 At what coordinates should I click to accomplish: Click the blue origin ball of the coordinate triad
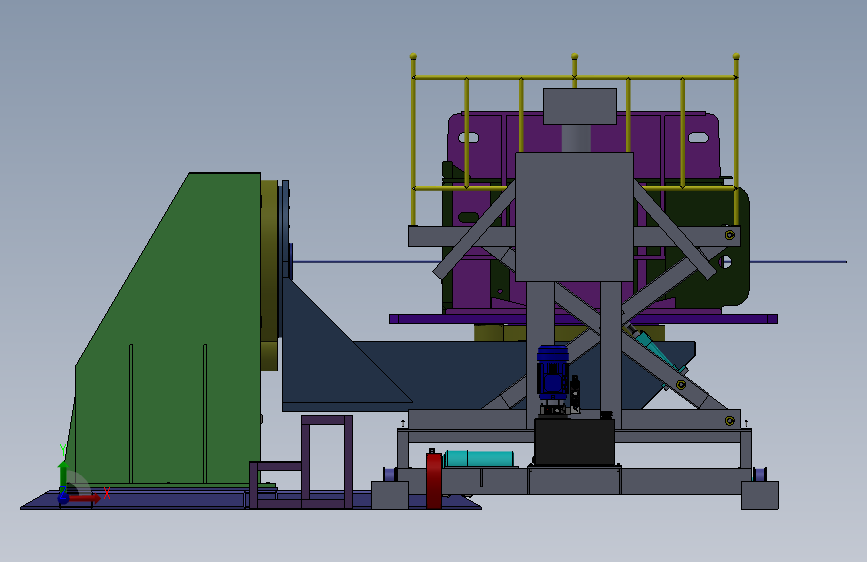63,498
